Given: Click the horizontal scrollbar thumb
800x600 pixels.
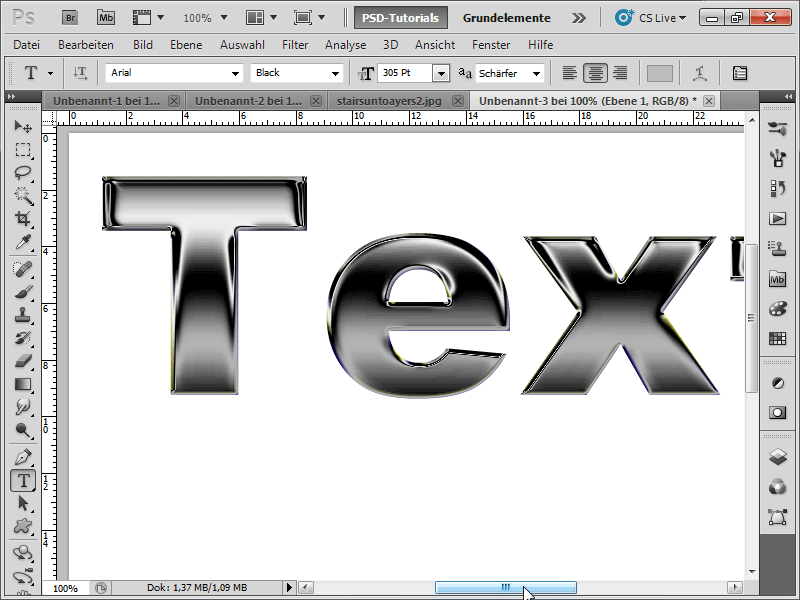Looking at the screenshot, I should (x=506, y=588).
